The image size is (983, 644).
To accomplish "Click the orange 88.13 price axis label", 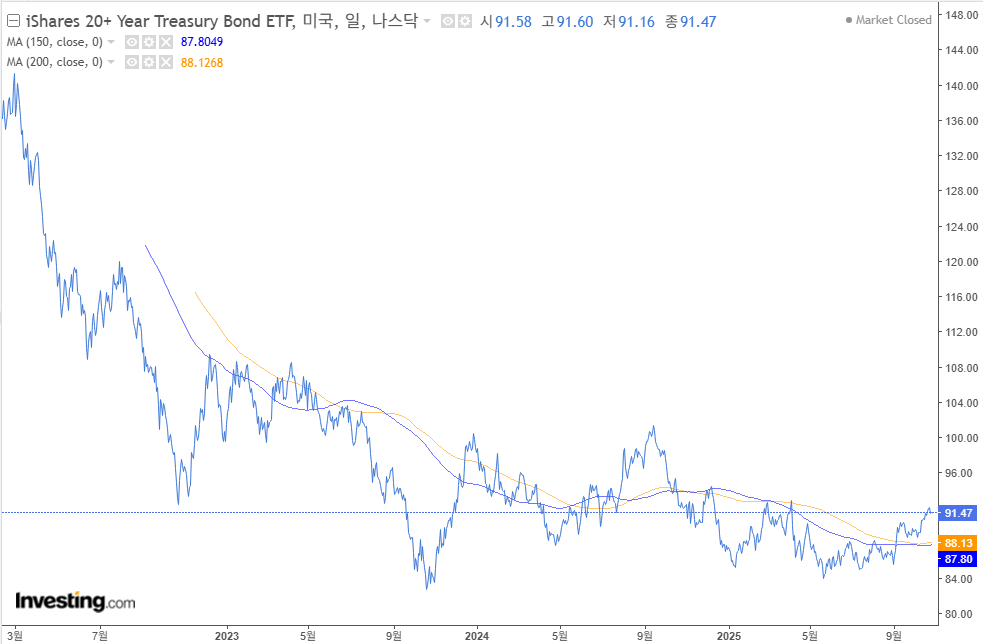I will point(957,543).
